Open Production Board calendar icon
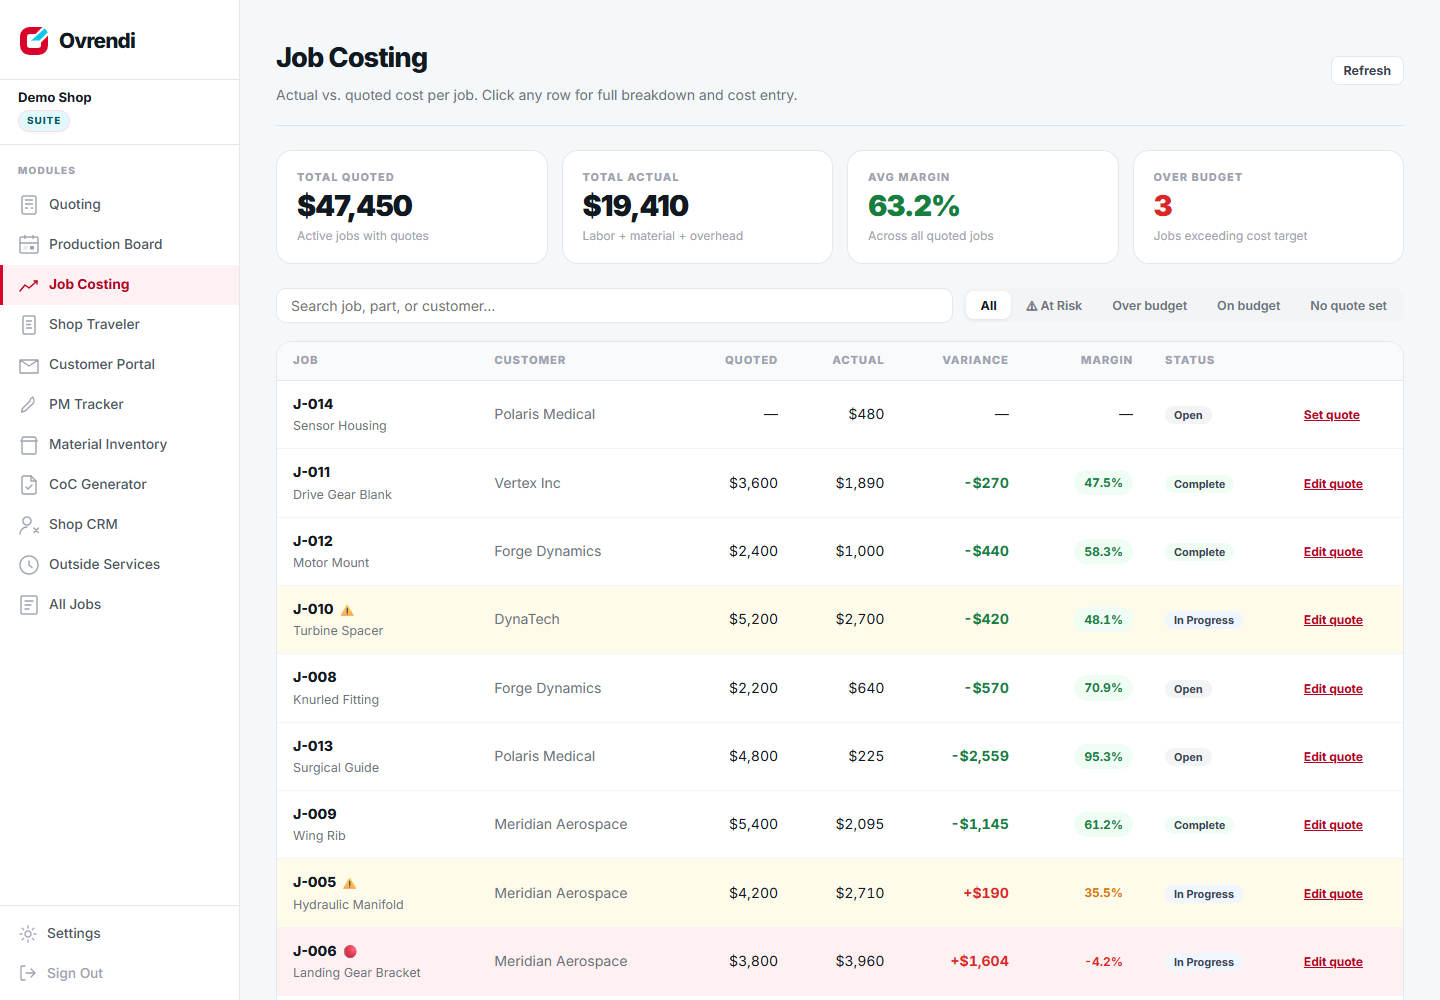Viewport: 1440px width, 1000px height. click(x=29, y=244)
